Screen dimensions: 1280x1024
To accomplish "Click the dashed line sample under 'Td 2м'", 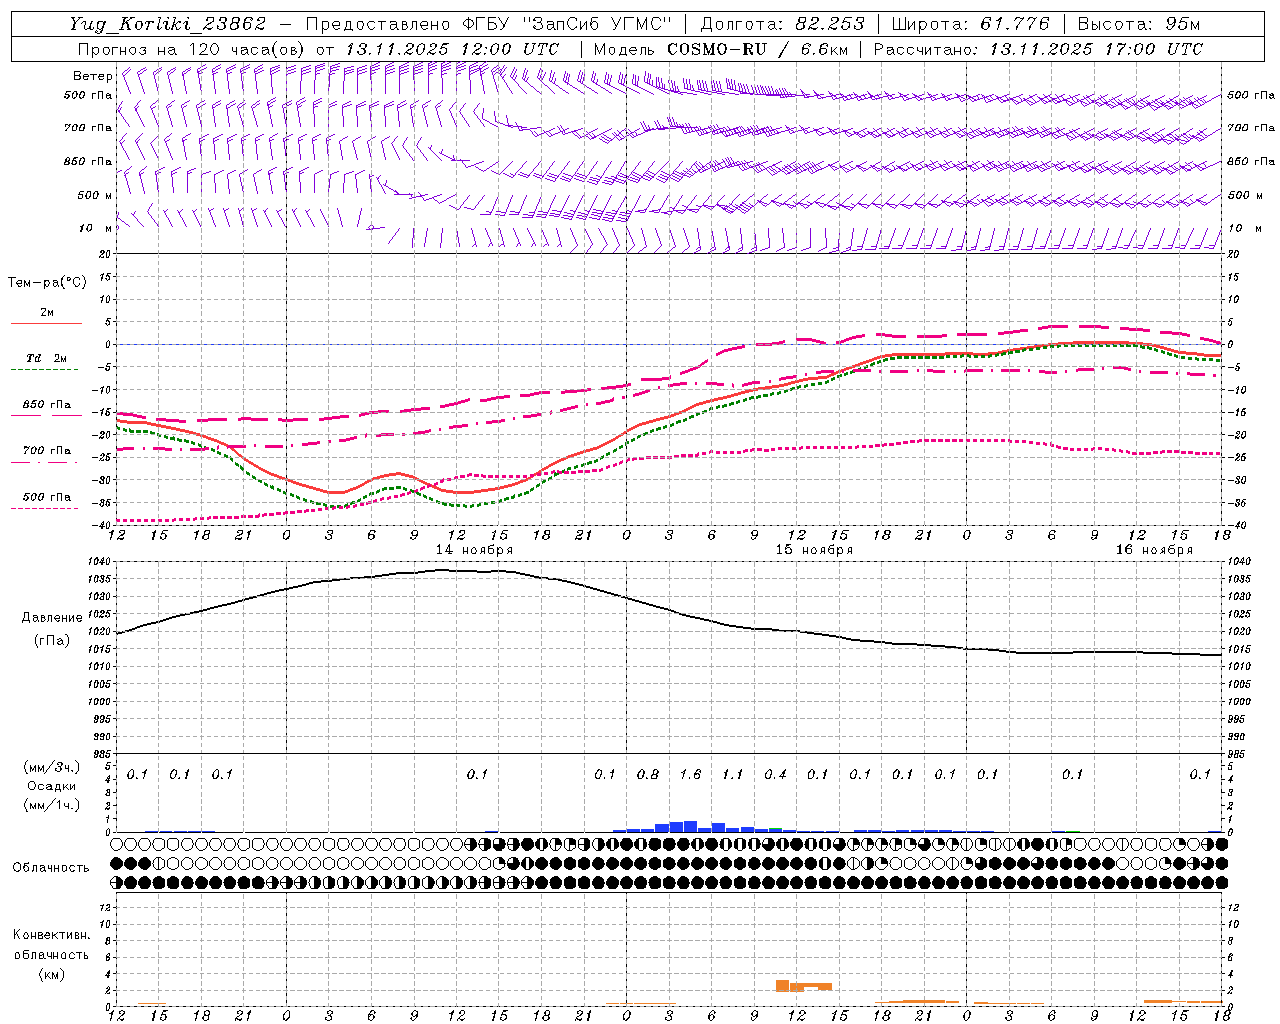I will point(44,370).
